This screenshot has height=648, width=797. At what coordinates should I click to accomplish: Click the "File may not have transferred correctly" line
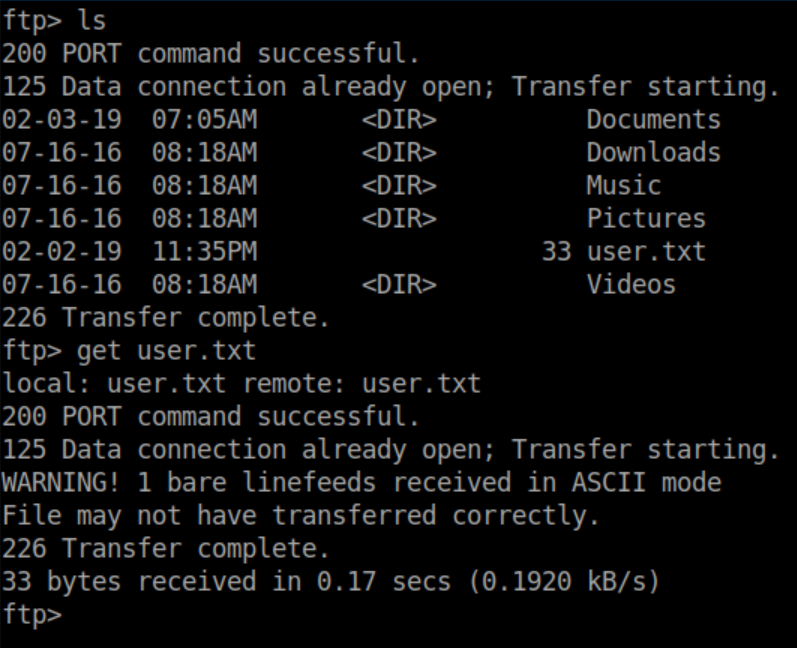point(300,516)
